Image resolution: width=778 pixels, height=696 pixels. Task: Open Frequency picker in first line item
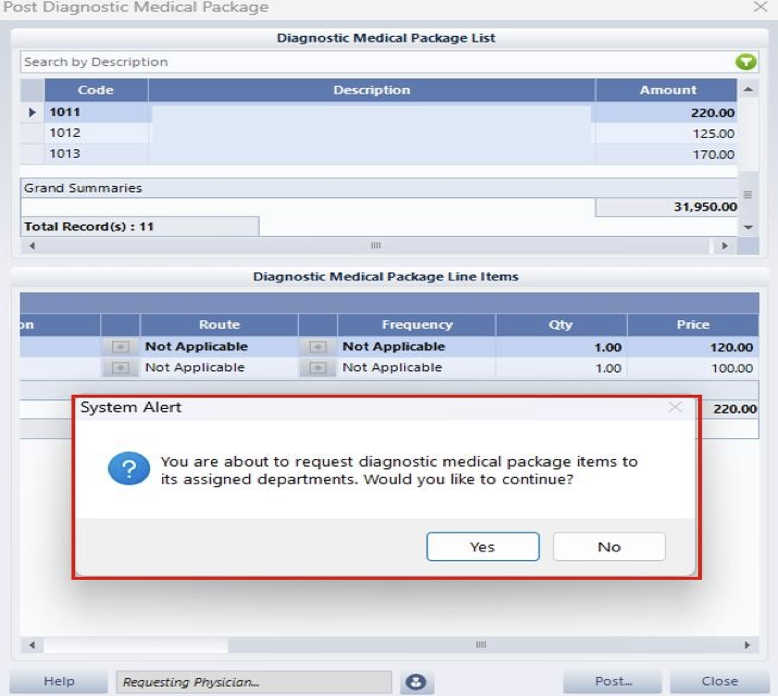point(318,347)
